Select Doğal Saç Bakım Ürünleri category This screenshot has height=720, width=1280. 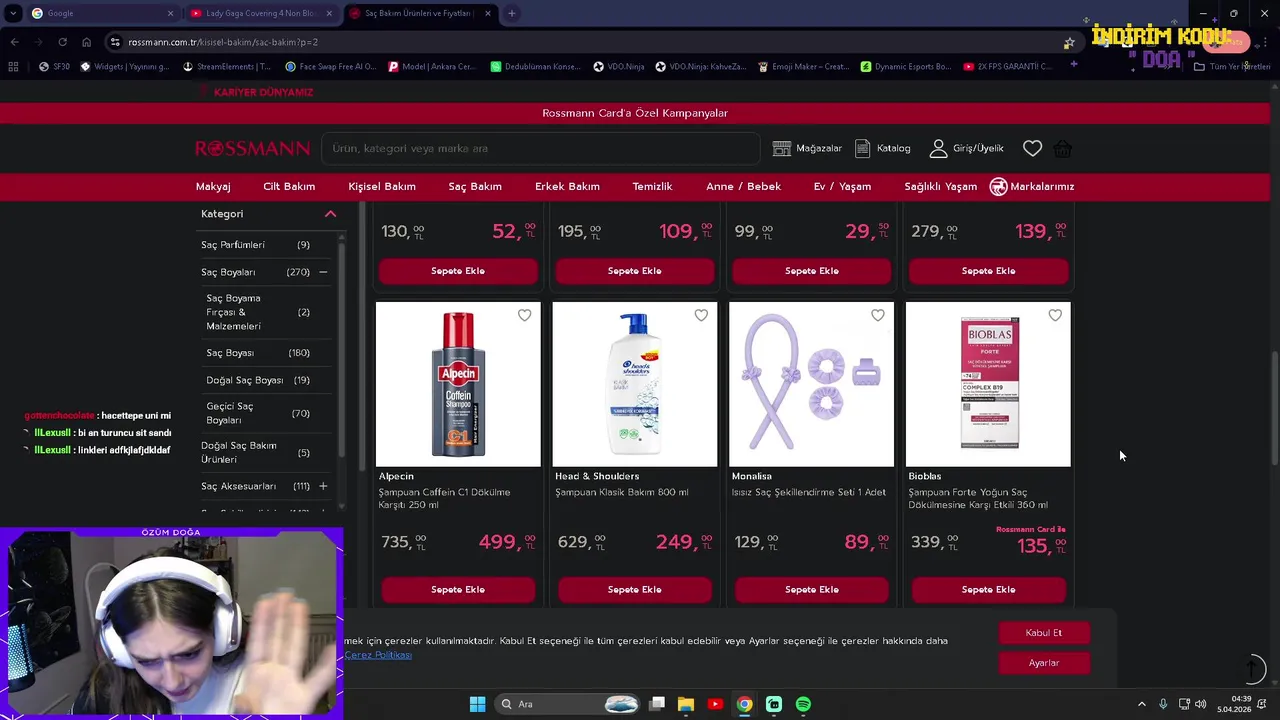coord(239,452)
